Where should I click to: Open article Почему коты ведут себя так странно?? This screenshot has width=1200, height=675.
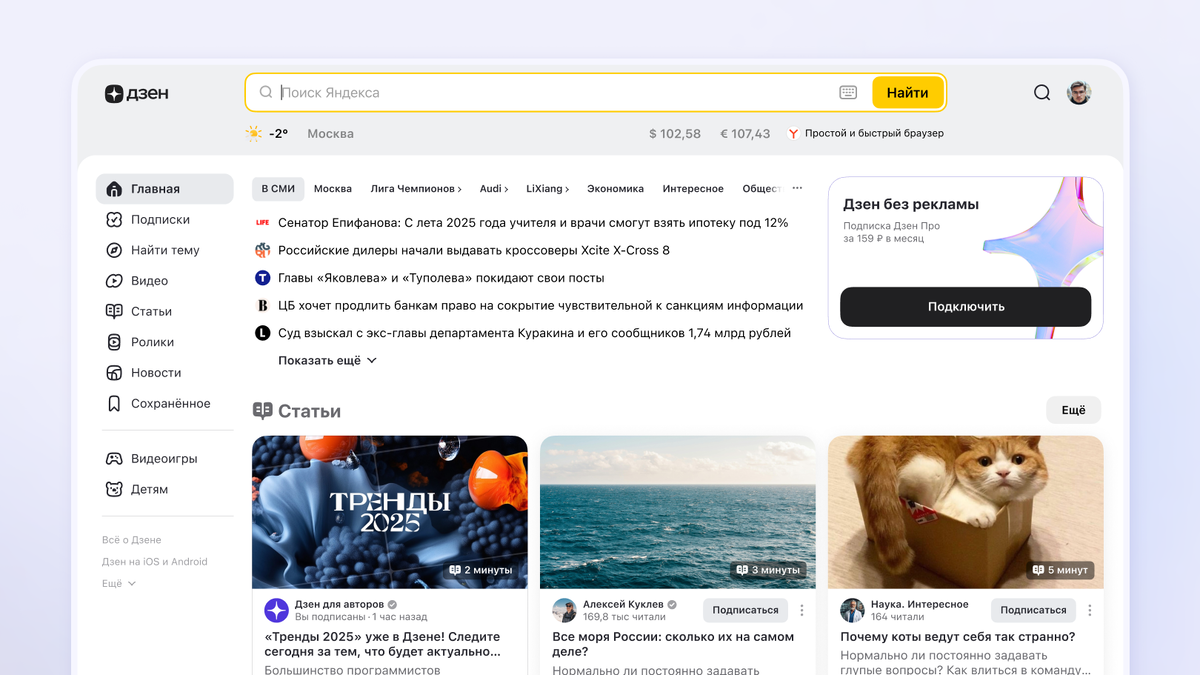tap(958, 637)
